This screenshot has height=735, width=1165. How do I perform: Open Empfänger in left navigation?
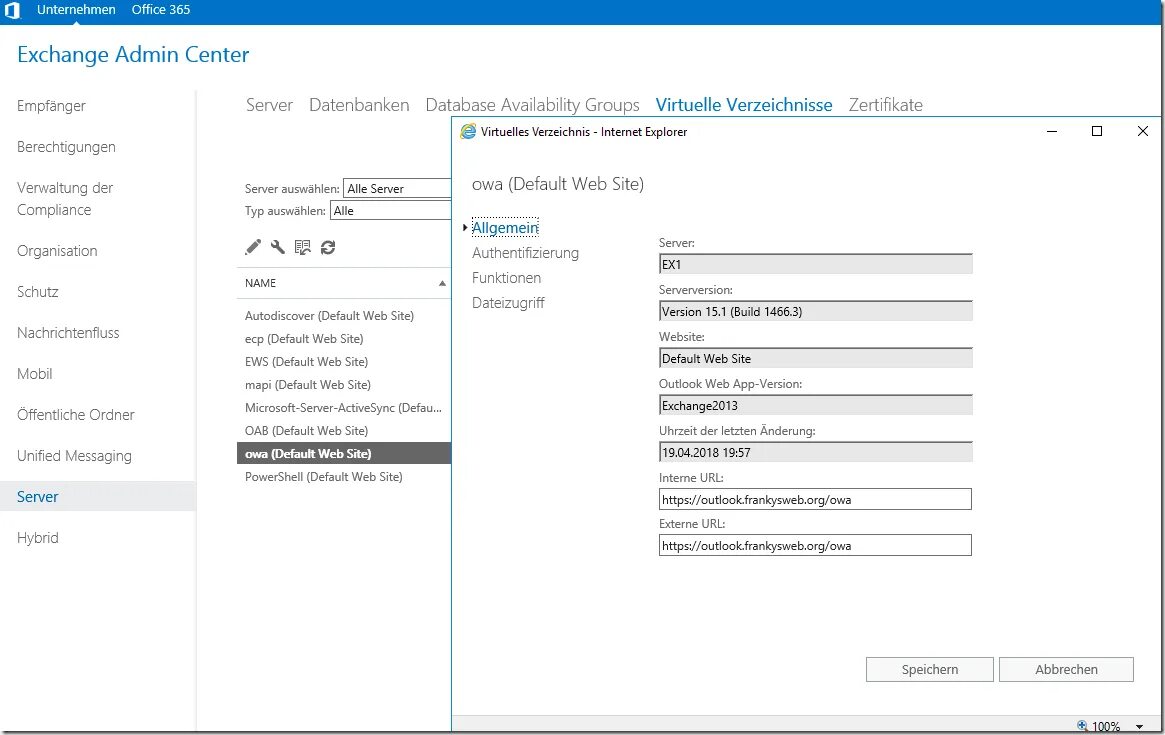51,106
